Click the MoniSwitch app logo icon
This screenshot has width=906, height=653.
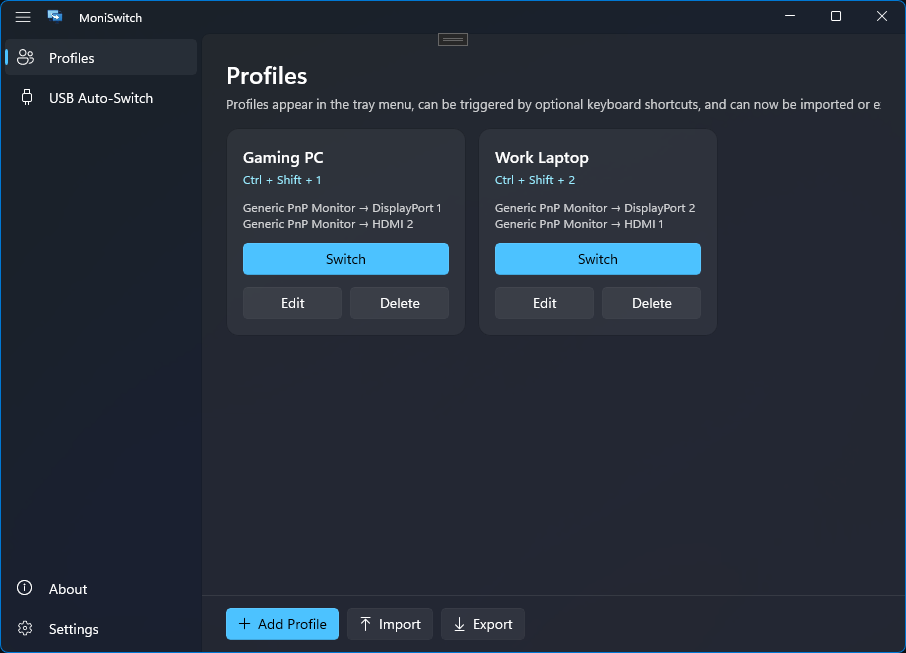pyautogui.click(x=56, y=17)
